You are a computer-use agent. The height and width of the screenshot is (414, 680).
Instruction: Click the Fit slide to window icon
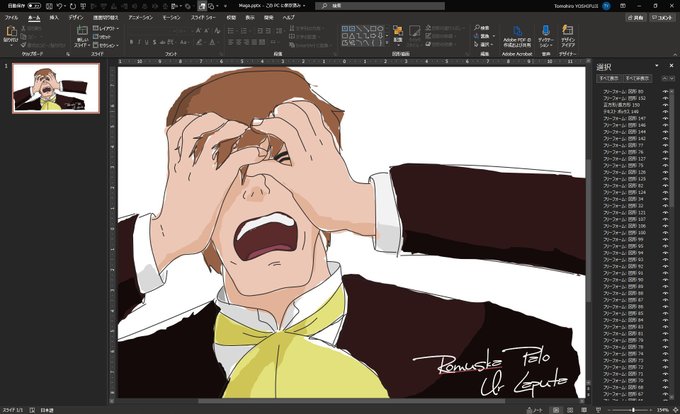point(675,410)
